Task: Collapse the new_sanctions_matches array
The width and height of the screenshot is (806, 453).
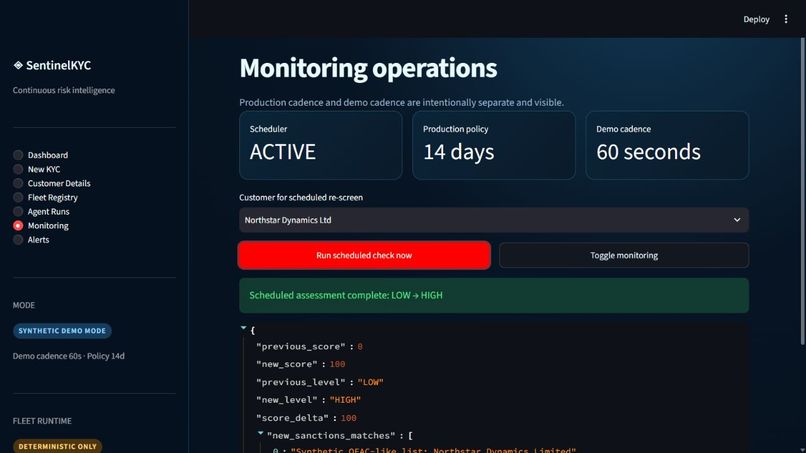Action: (x=260, y=433)
